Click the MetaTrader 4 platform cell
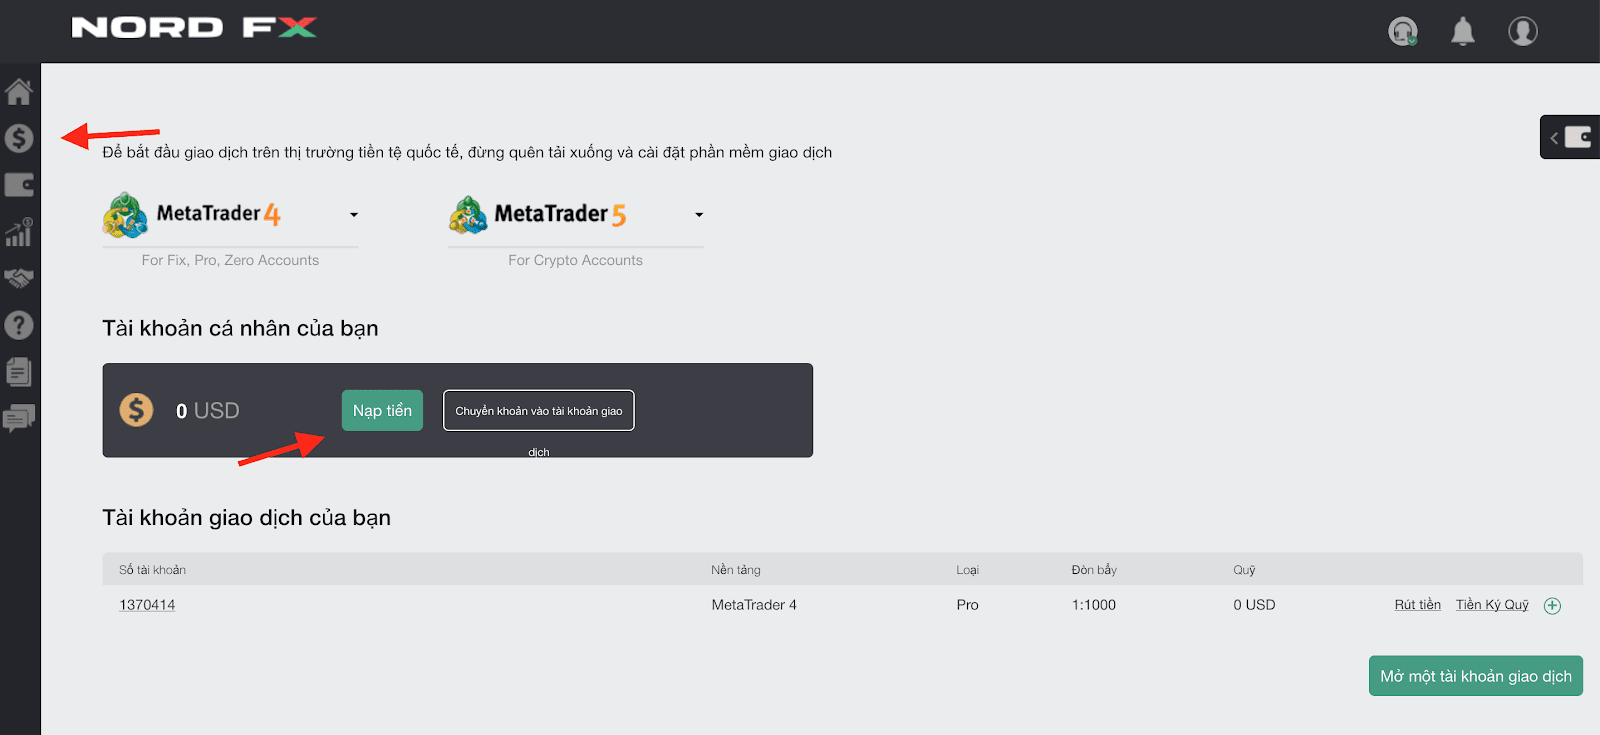 (754, 605)
